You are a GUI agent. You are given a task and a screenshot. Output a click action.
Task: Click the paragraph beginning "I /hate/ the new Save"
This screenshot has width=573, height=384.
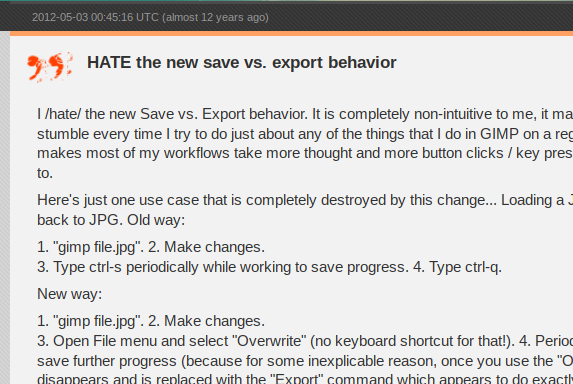pos(305,144)
